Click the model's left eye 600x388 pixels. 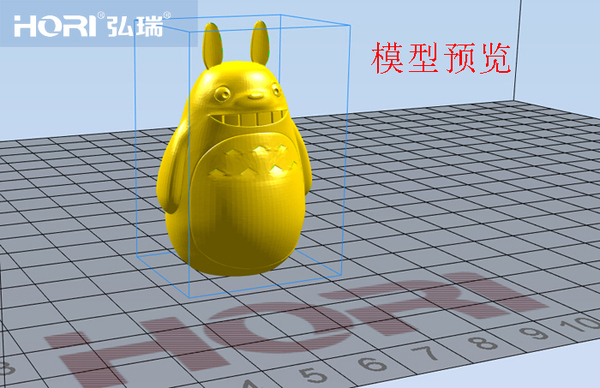pyautogui.click(x=222, y=94)
